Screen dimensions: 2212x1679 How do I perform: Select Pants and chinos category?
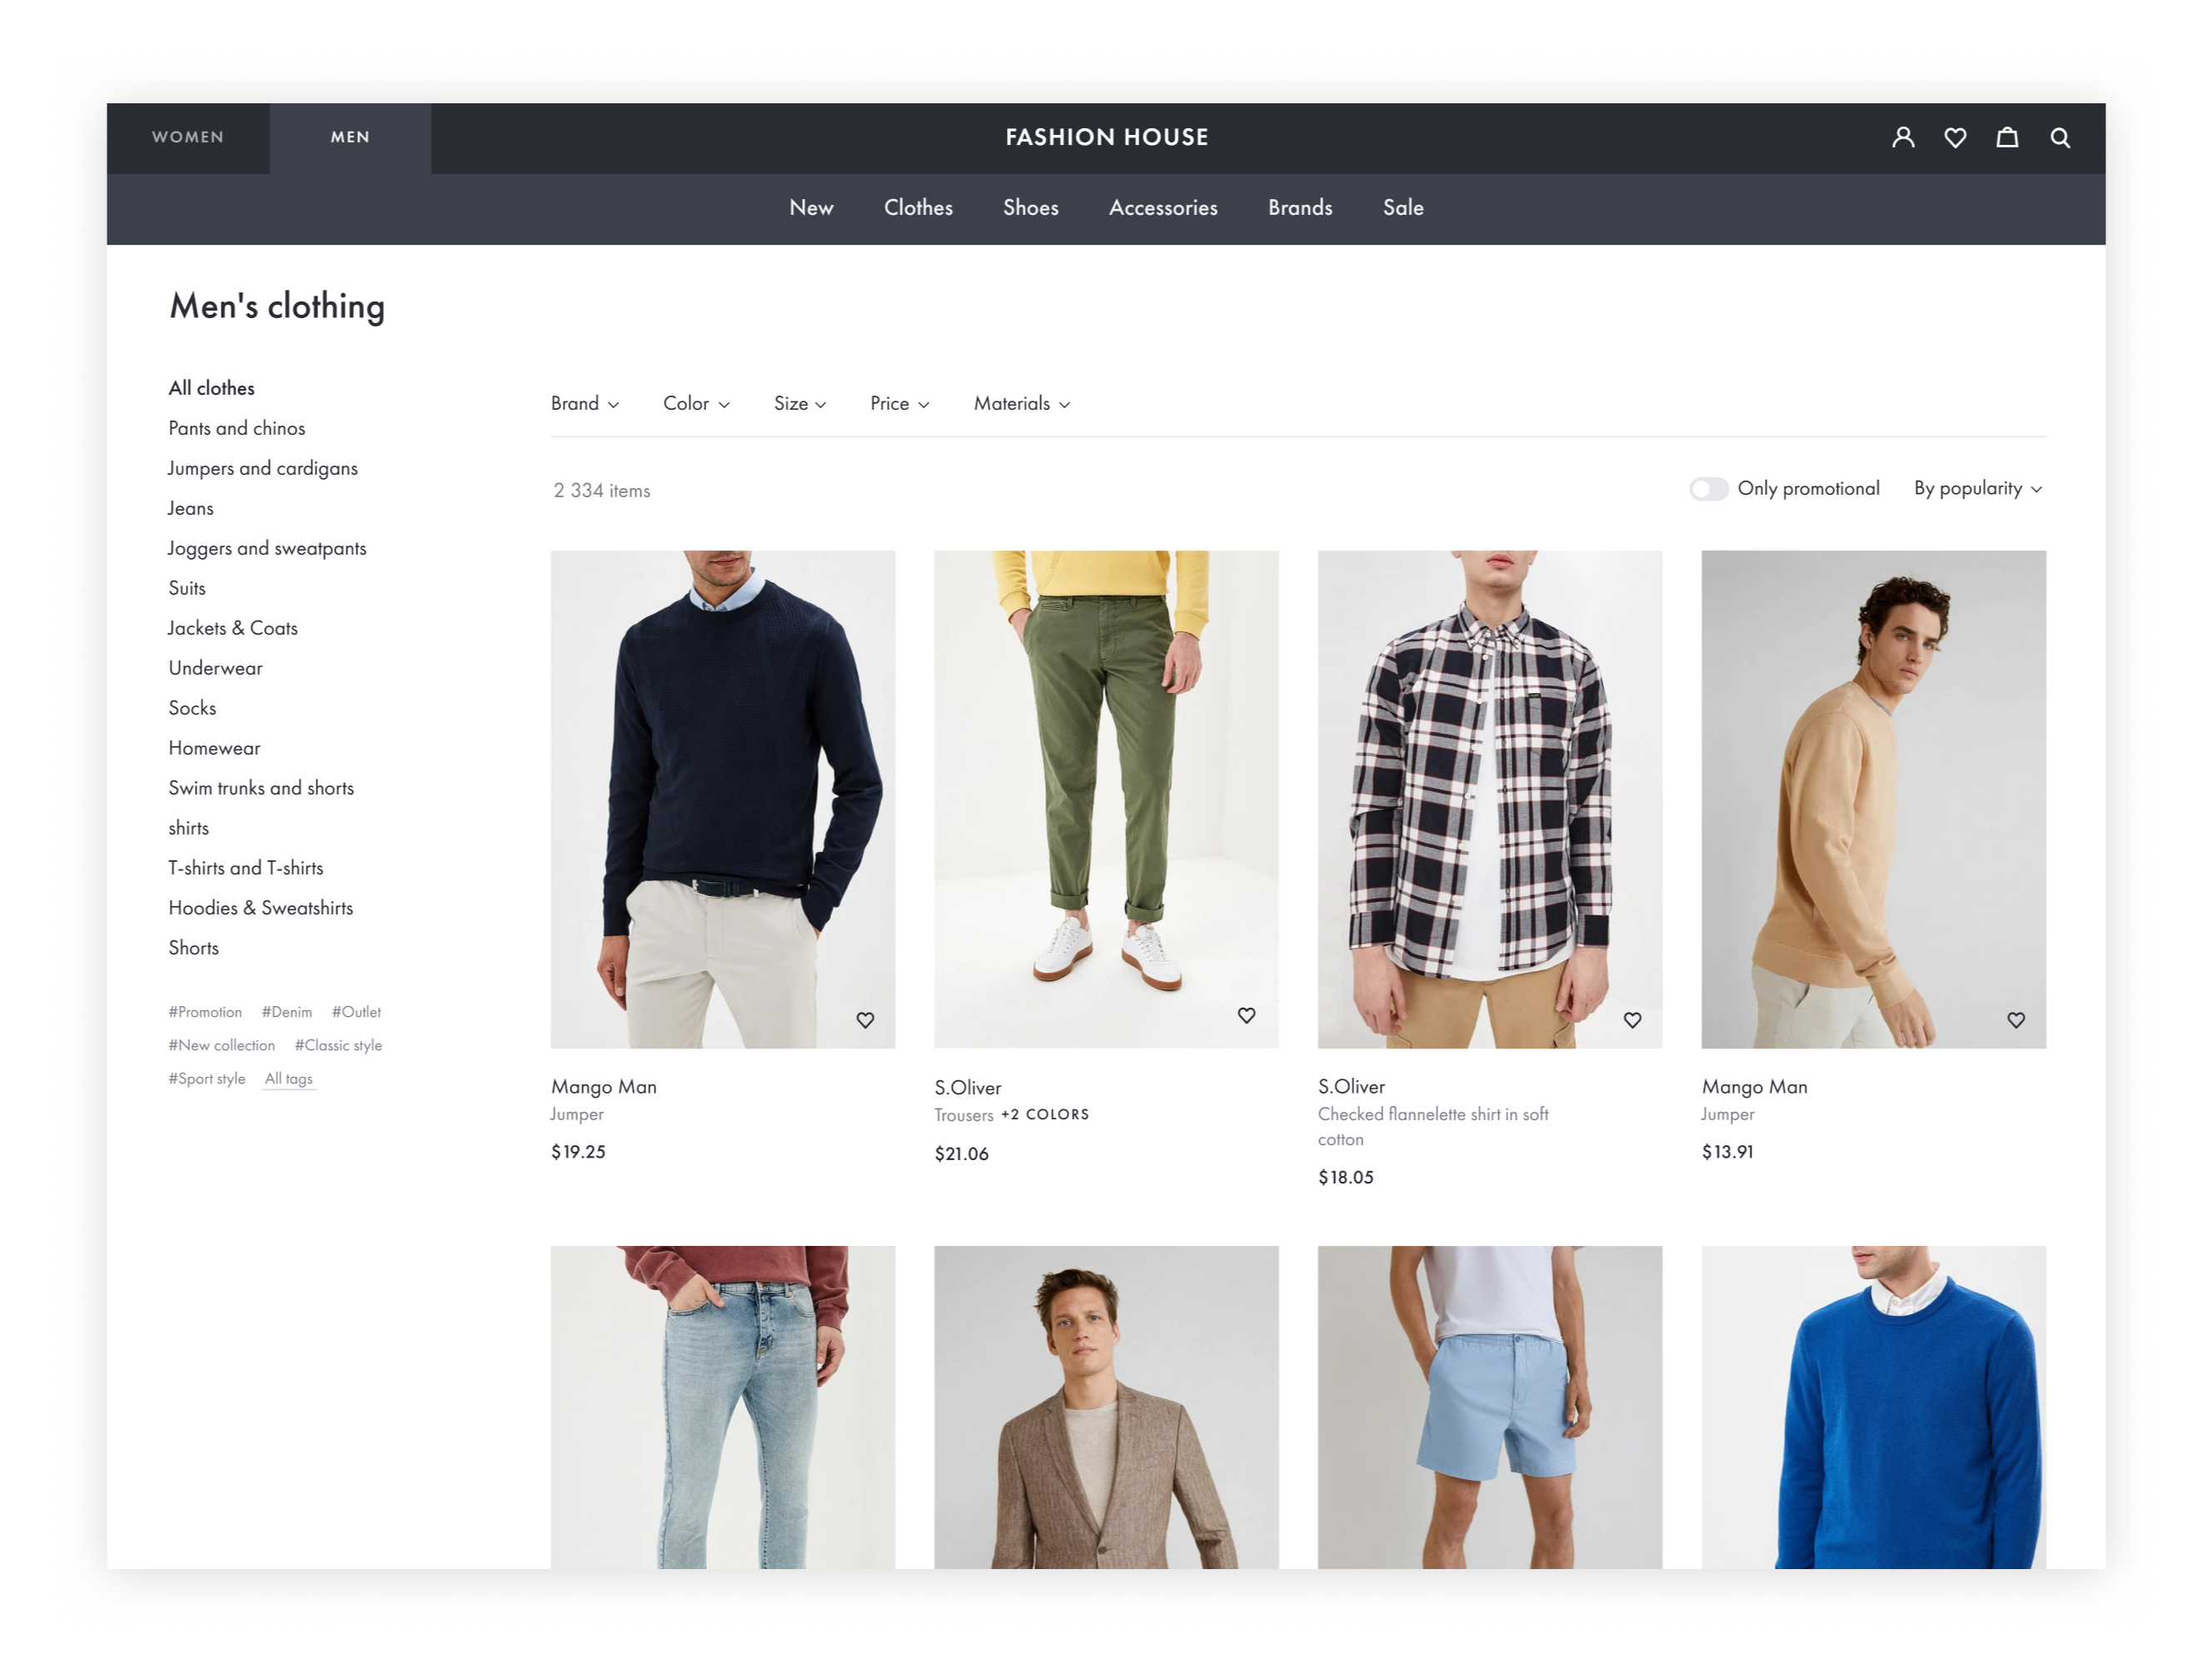click(x=237, y=428)
